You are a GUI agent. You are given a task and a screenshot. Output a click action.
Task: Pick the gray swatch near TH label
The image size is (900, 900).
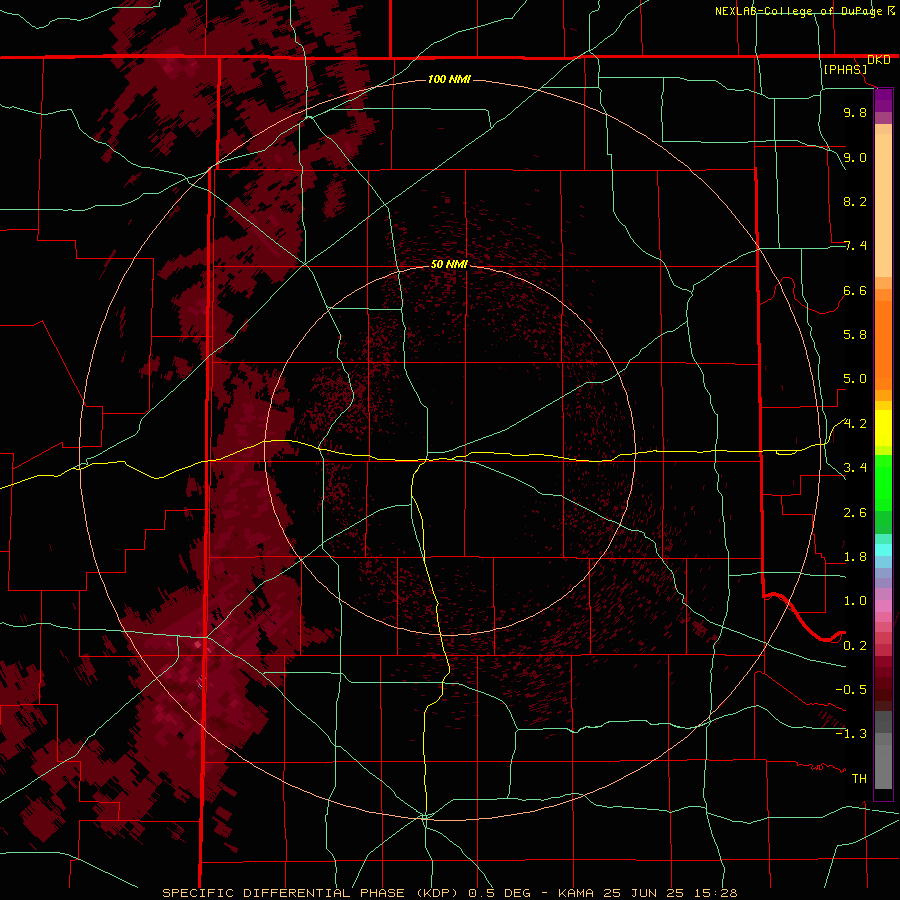[883, 766]
